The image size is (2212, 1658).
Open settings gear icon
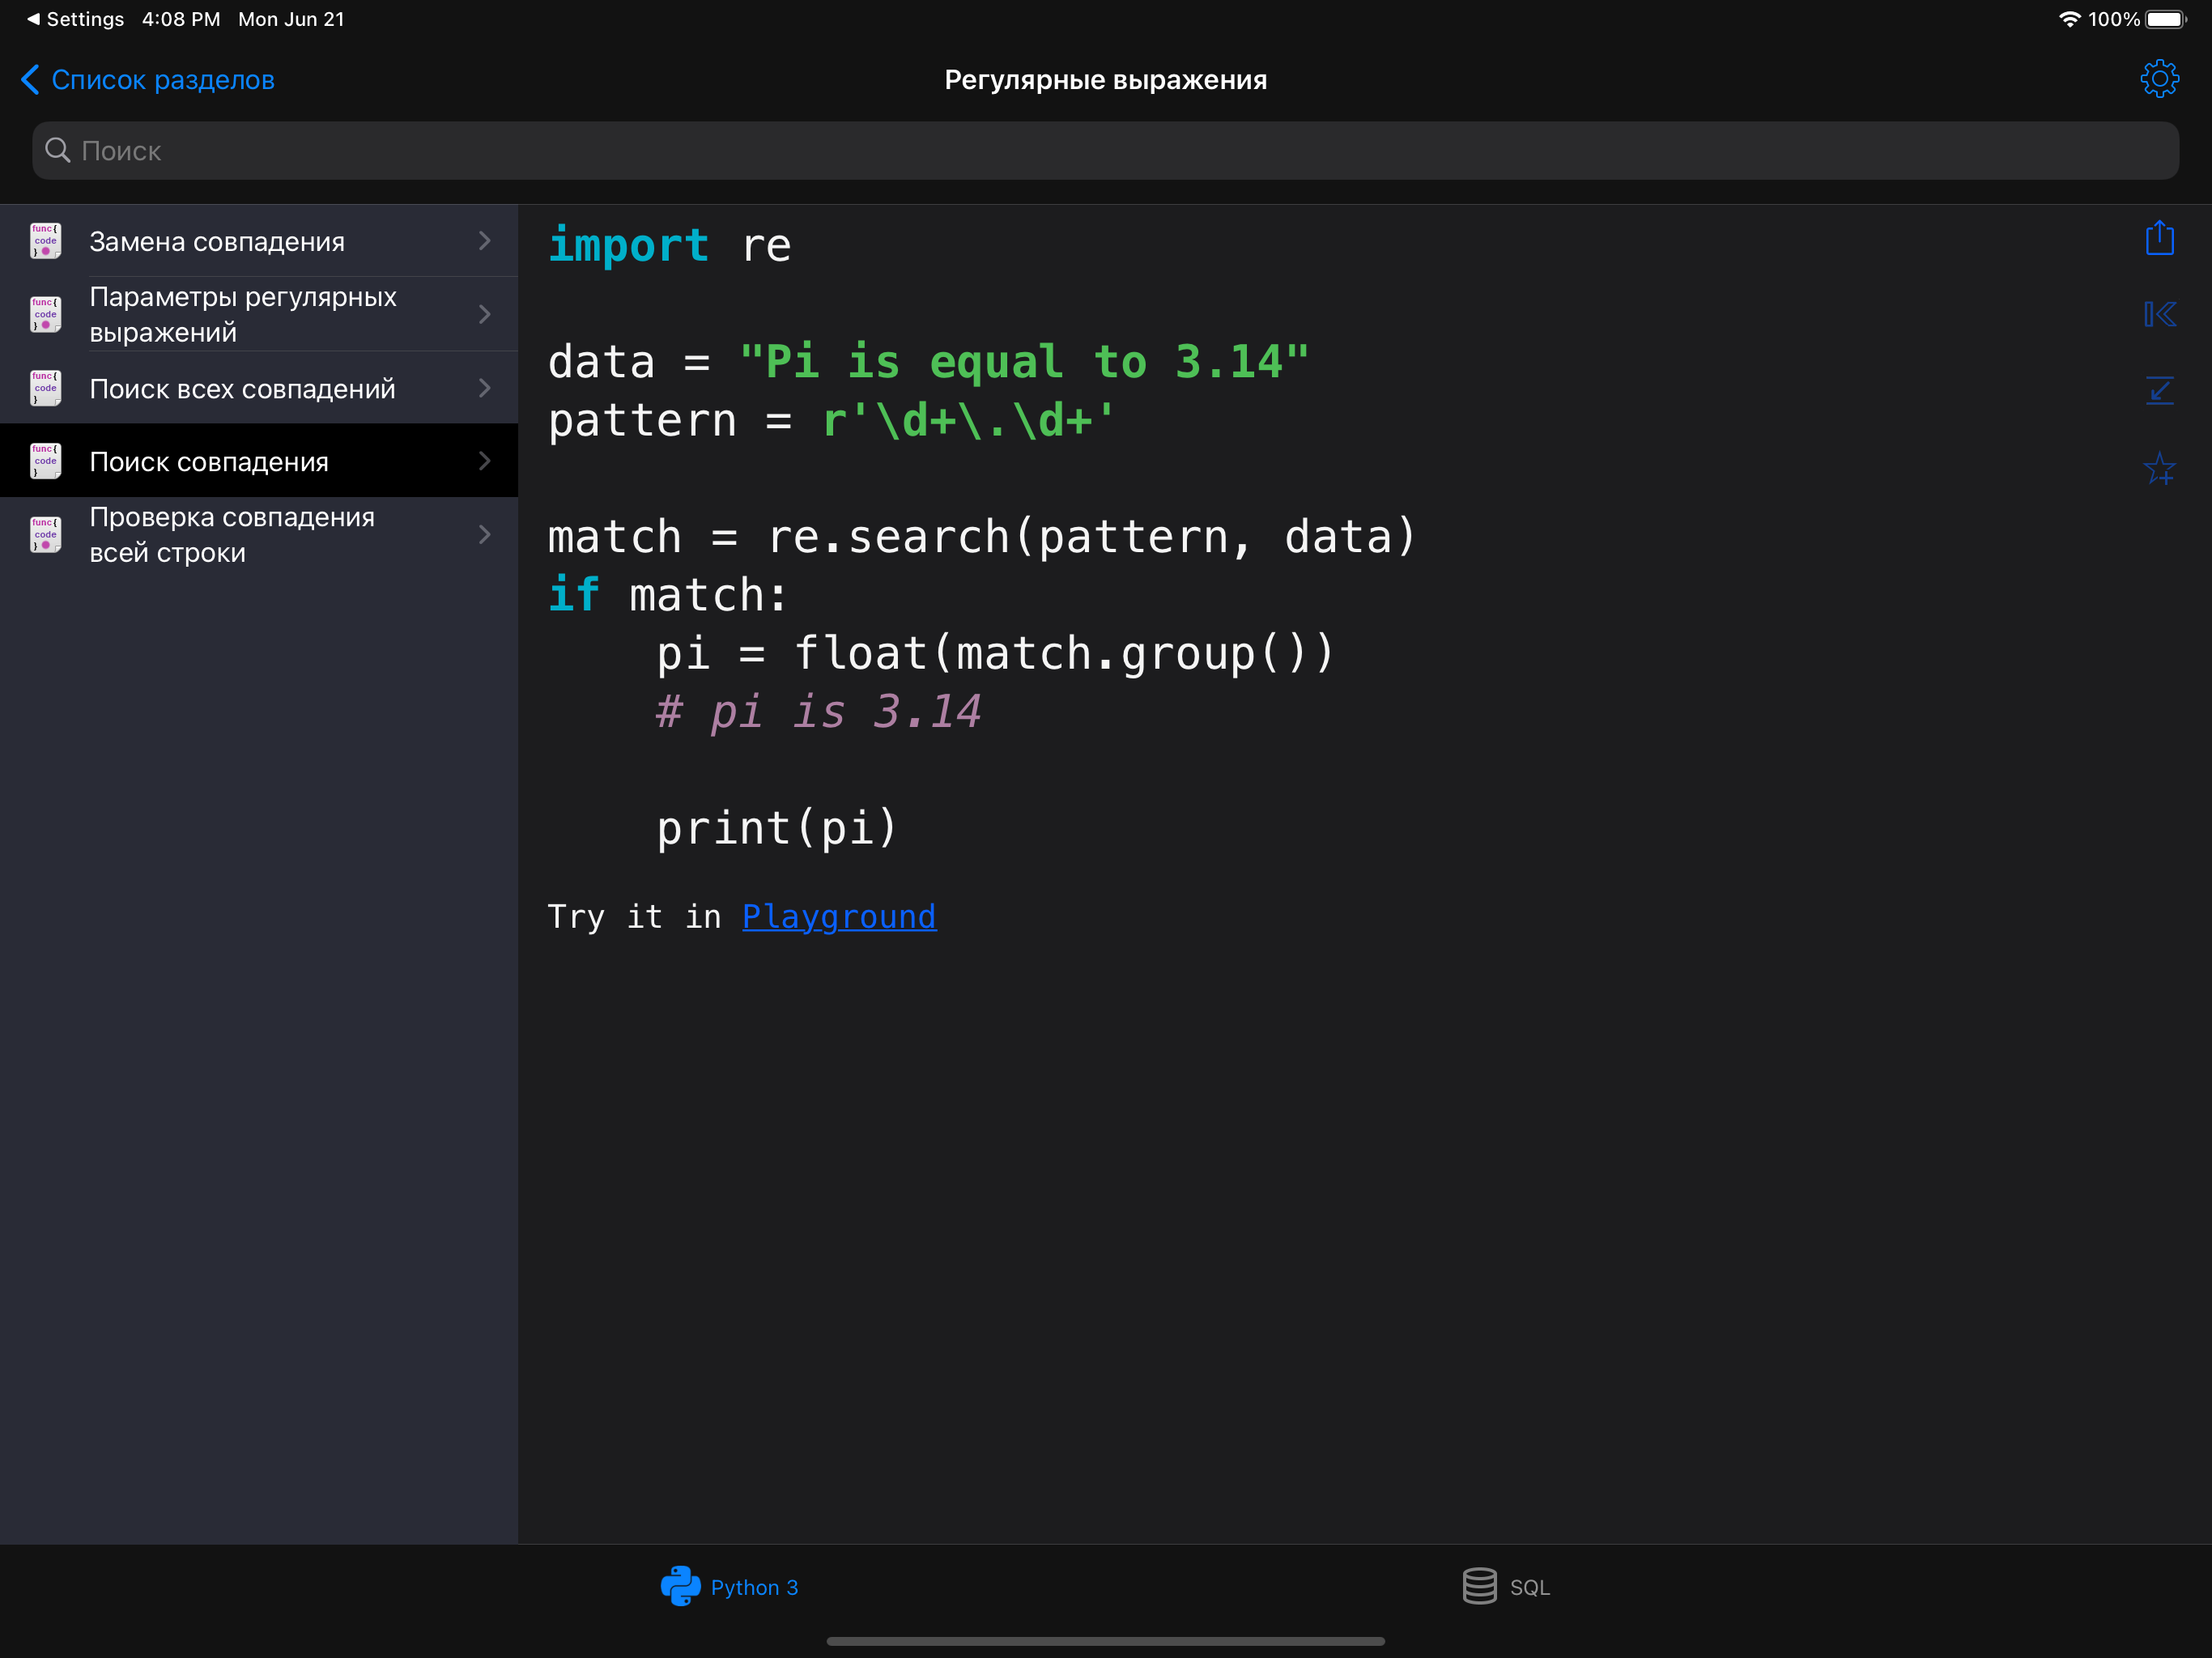(2159, 79)
